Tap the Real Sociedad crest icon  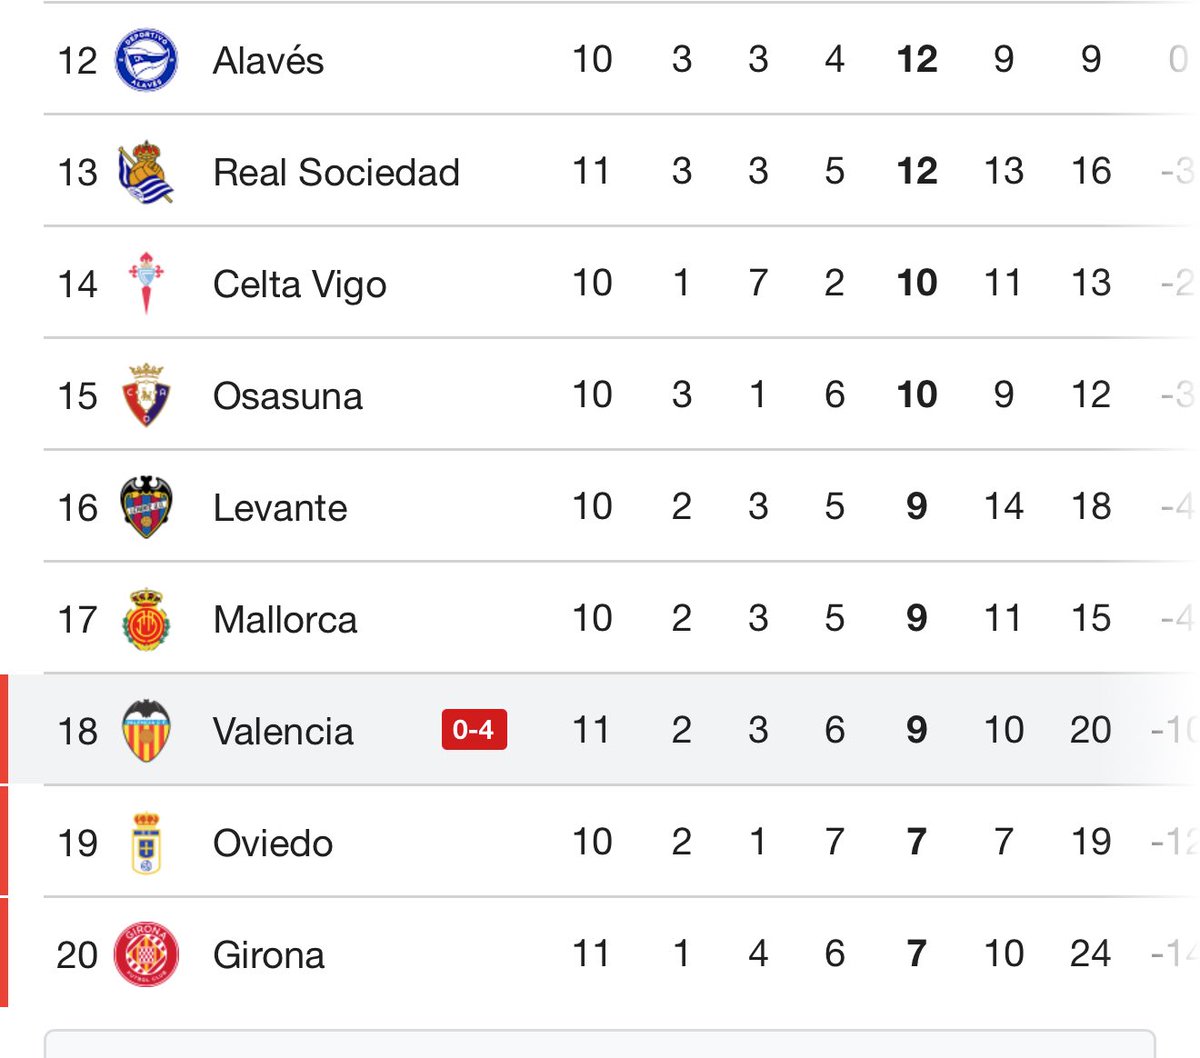pyautogui.click(x=147, y=172)
